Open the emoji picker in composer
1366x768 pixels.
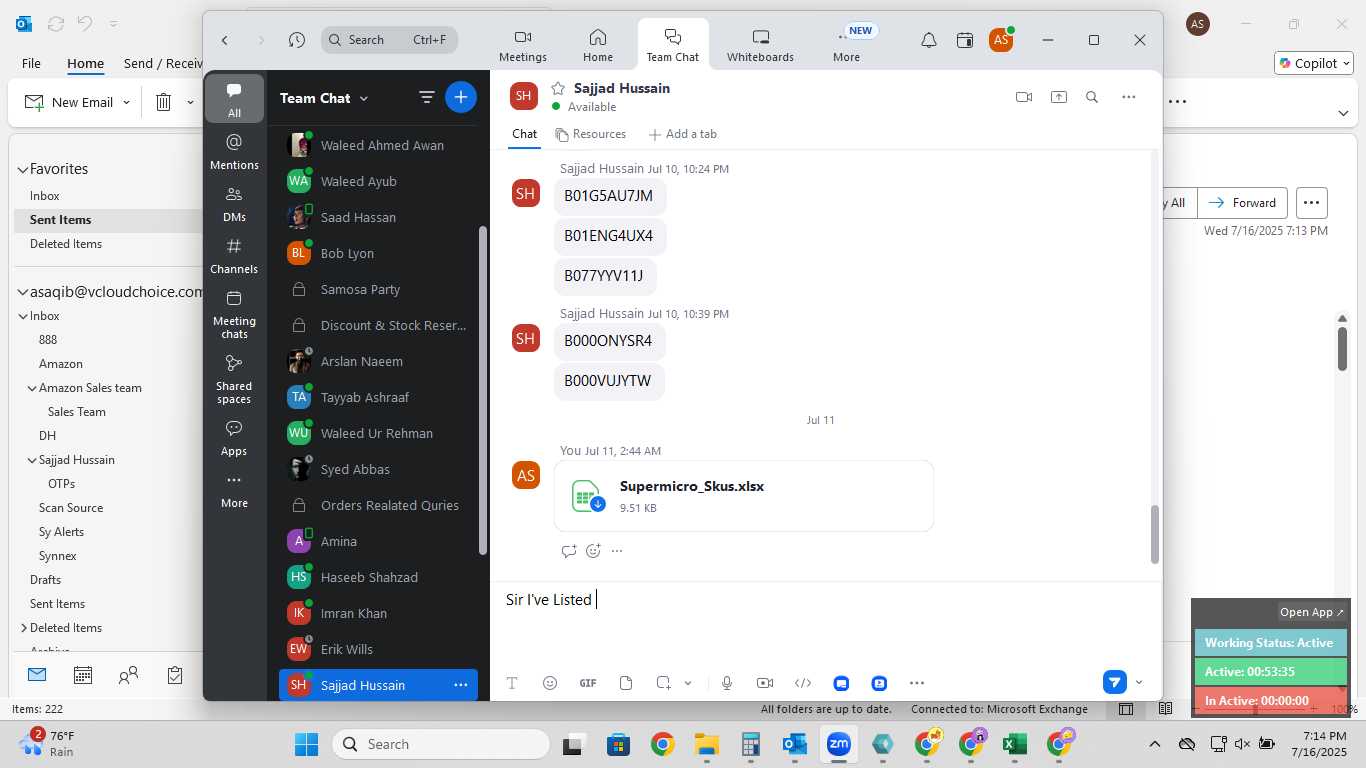(x=550, y=683)
